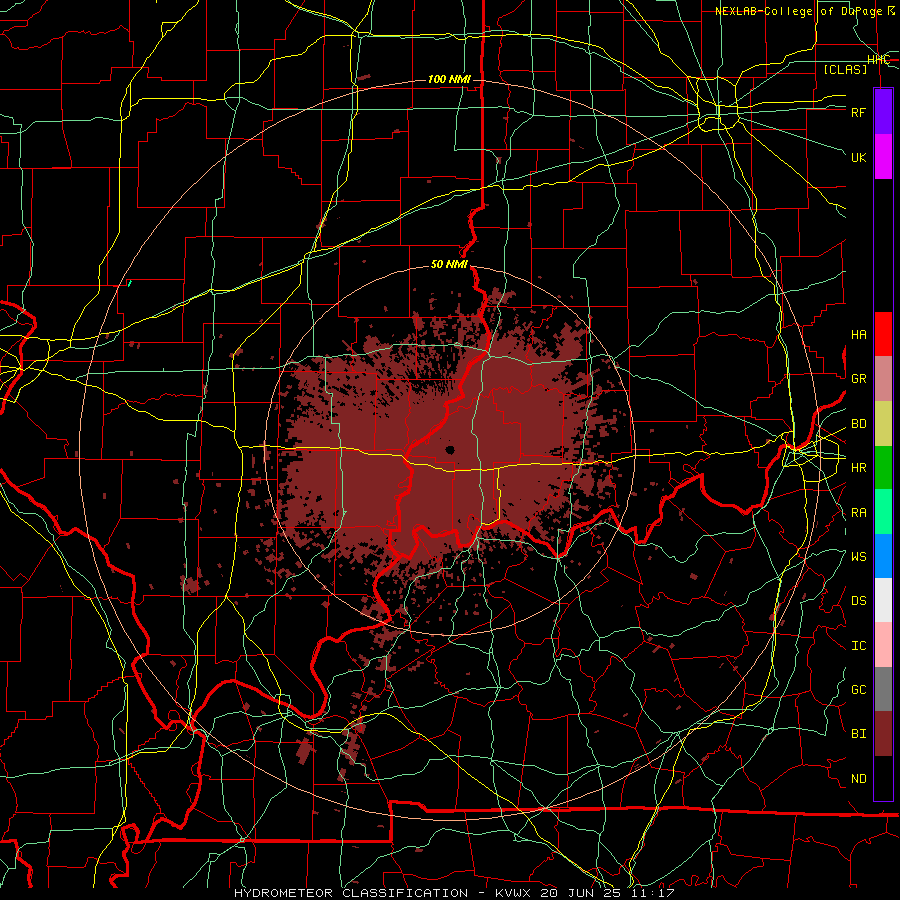Image resolution: width=900 pixels, height=900 pixels.
Task: Click the "HR" legend label
Action: tap(858, 468)
